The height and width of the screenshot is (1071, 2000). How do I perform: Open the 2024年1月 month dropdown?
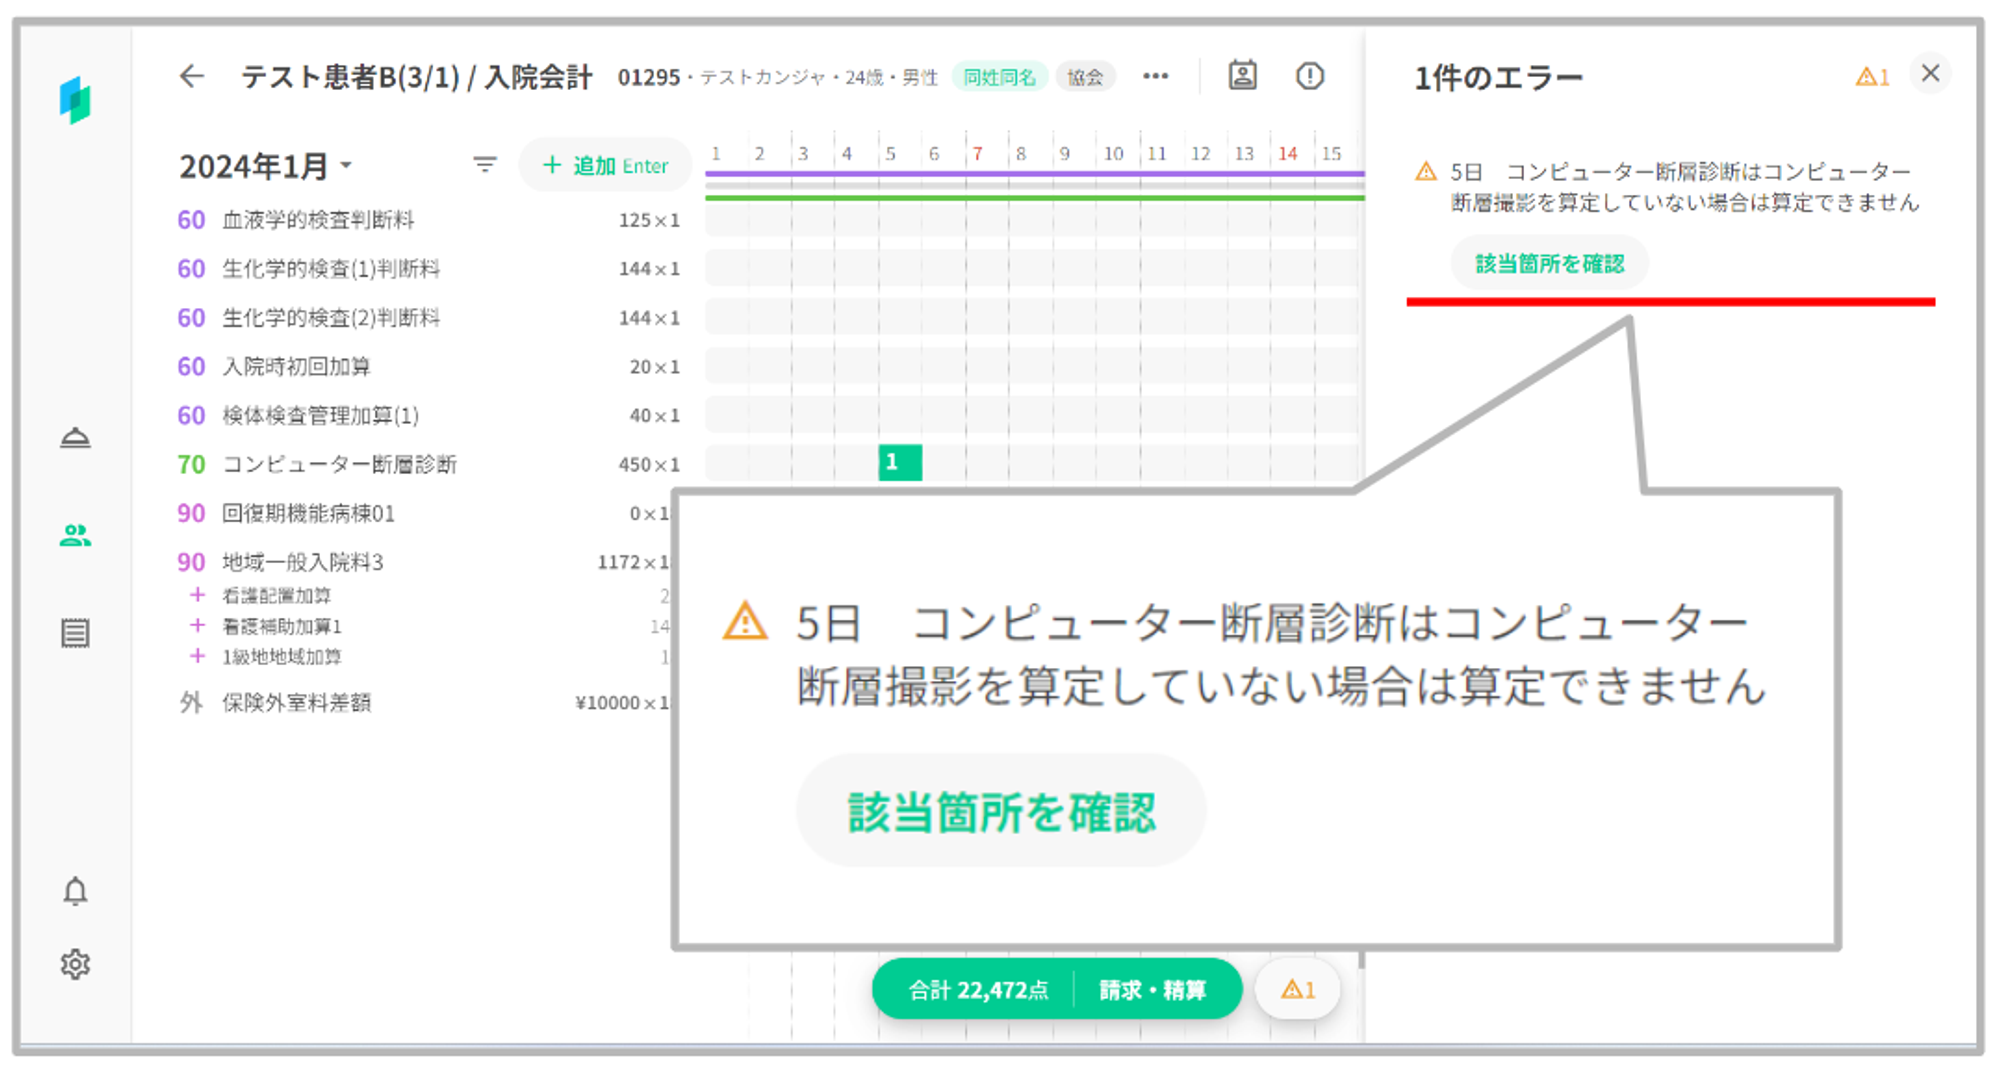coord(266,166)
